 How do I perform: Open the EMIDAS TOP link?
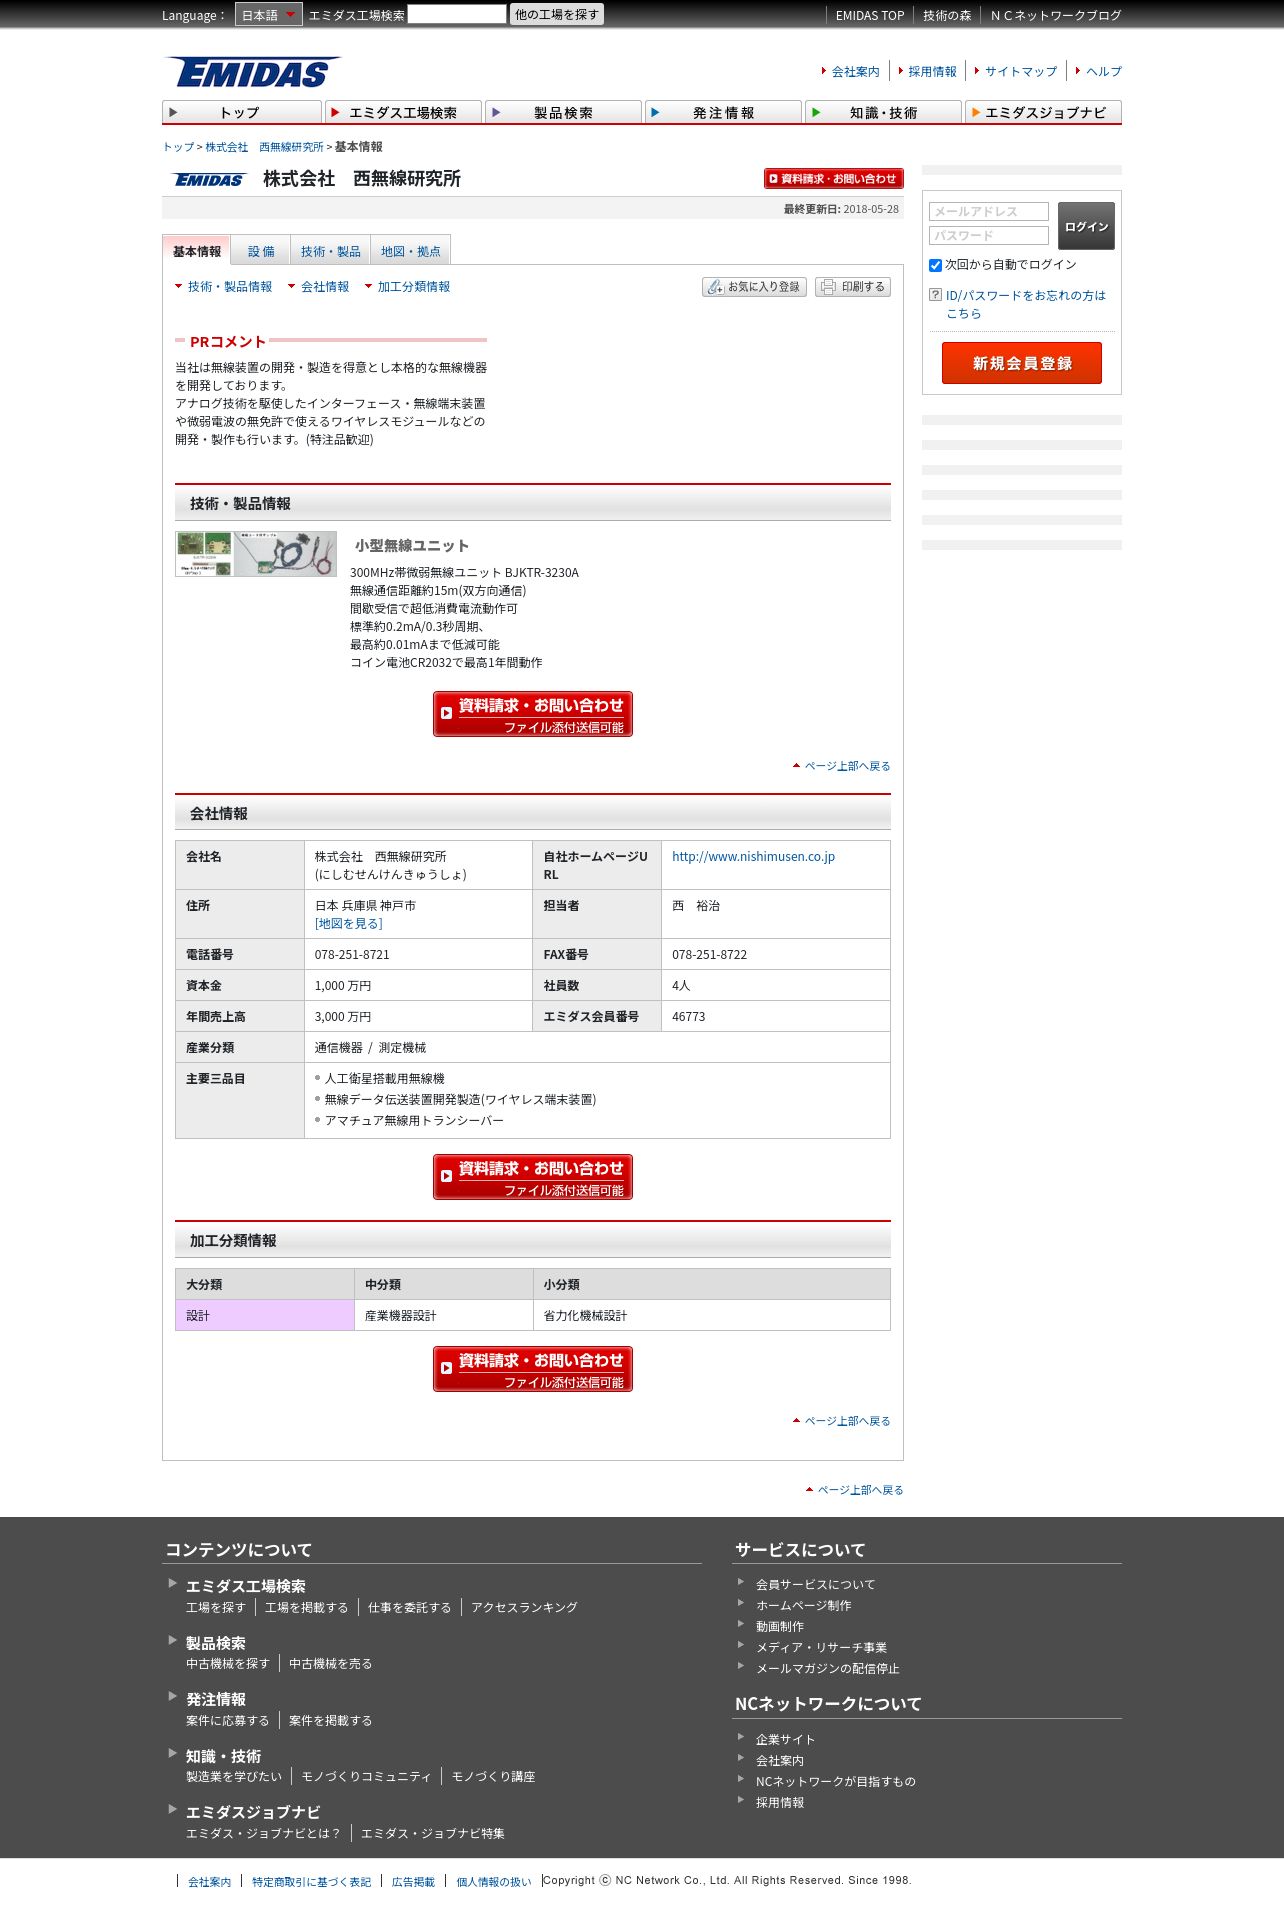pyautogui.click(x=869, y=15)
